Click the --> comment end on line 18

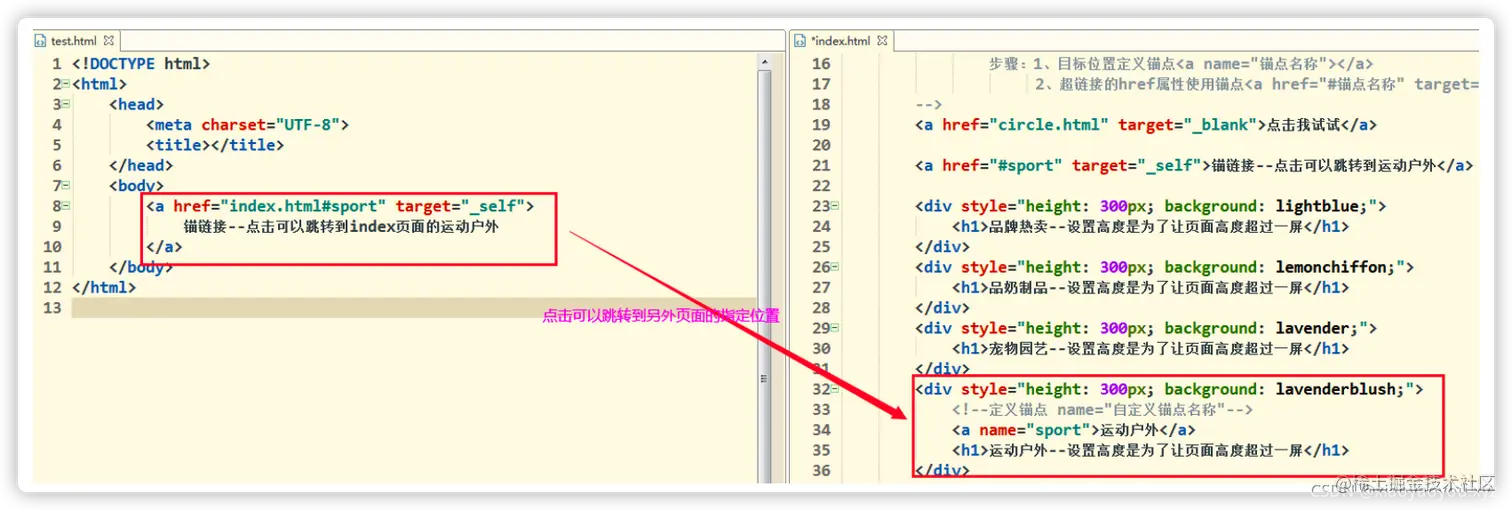click(929, 104)
